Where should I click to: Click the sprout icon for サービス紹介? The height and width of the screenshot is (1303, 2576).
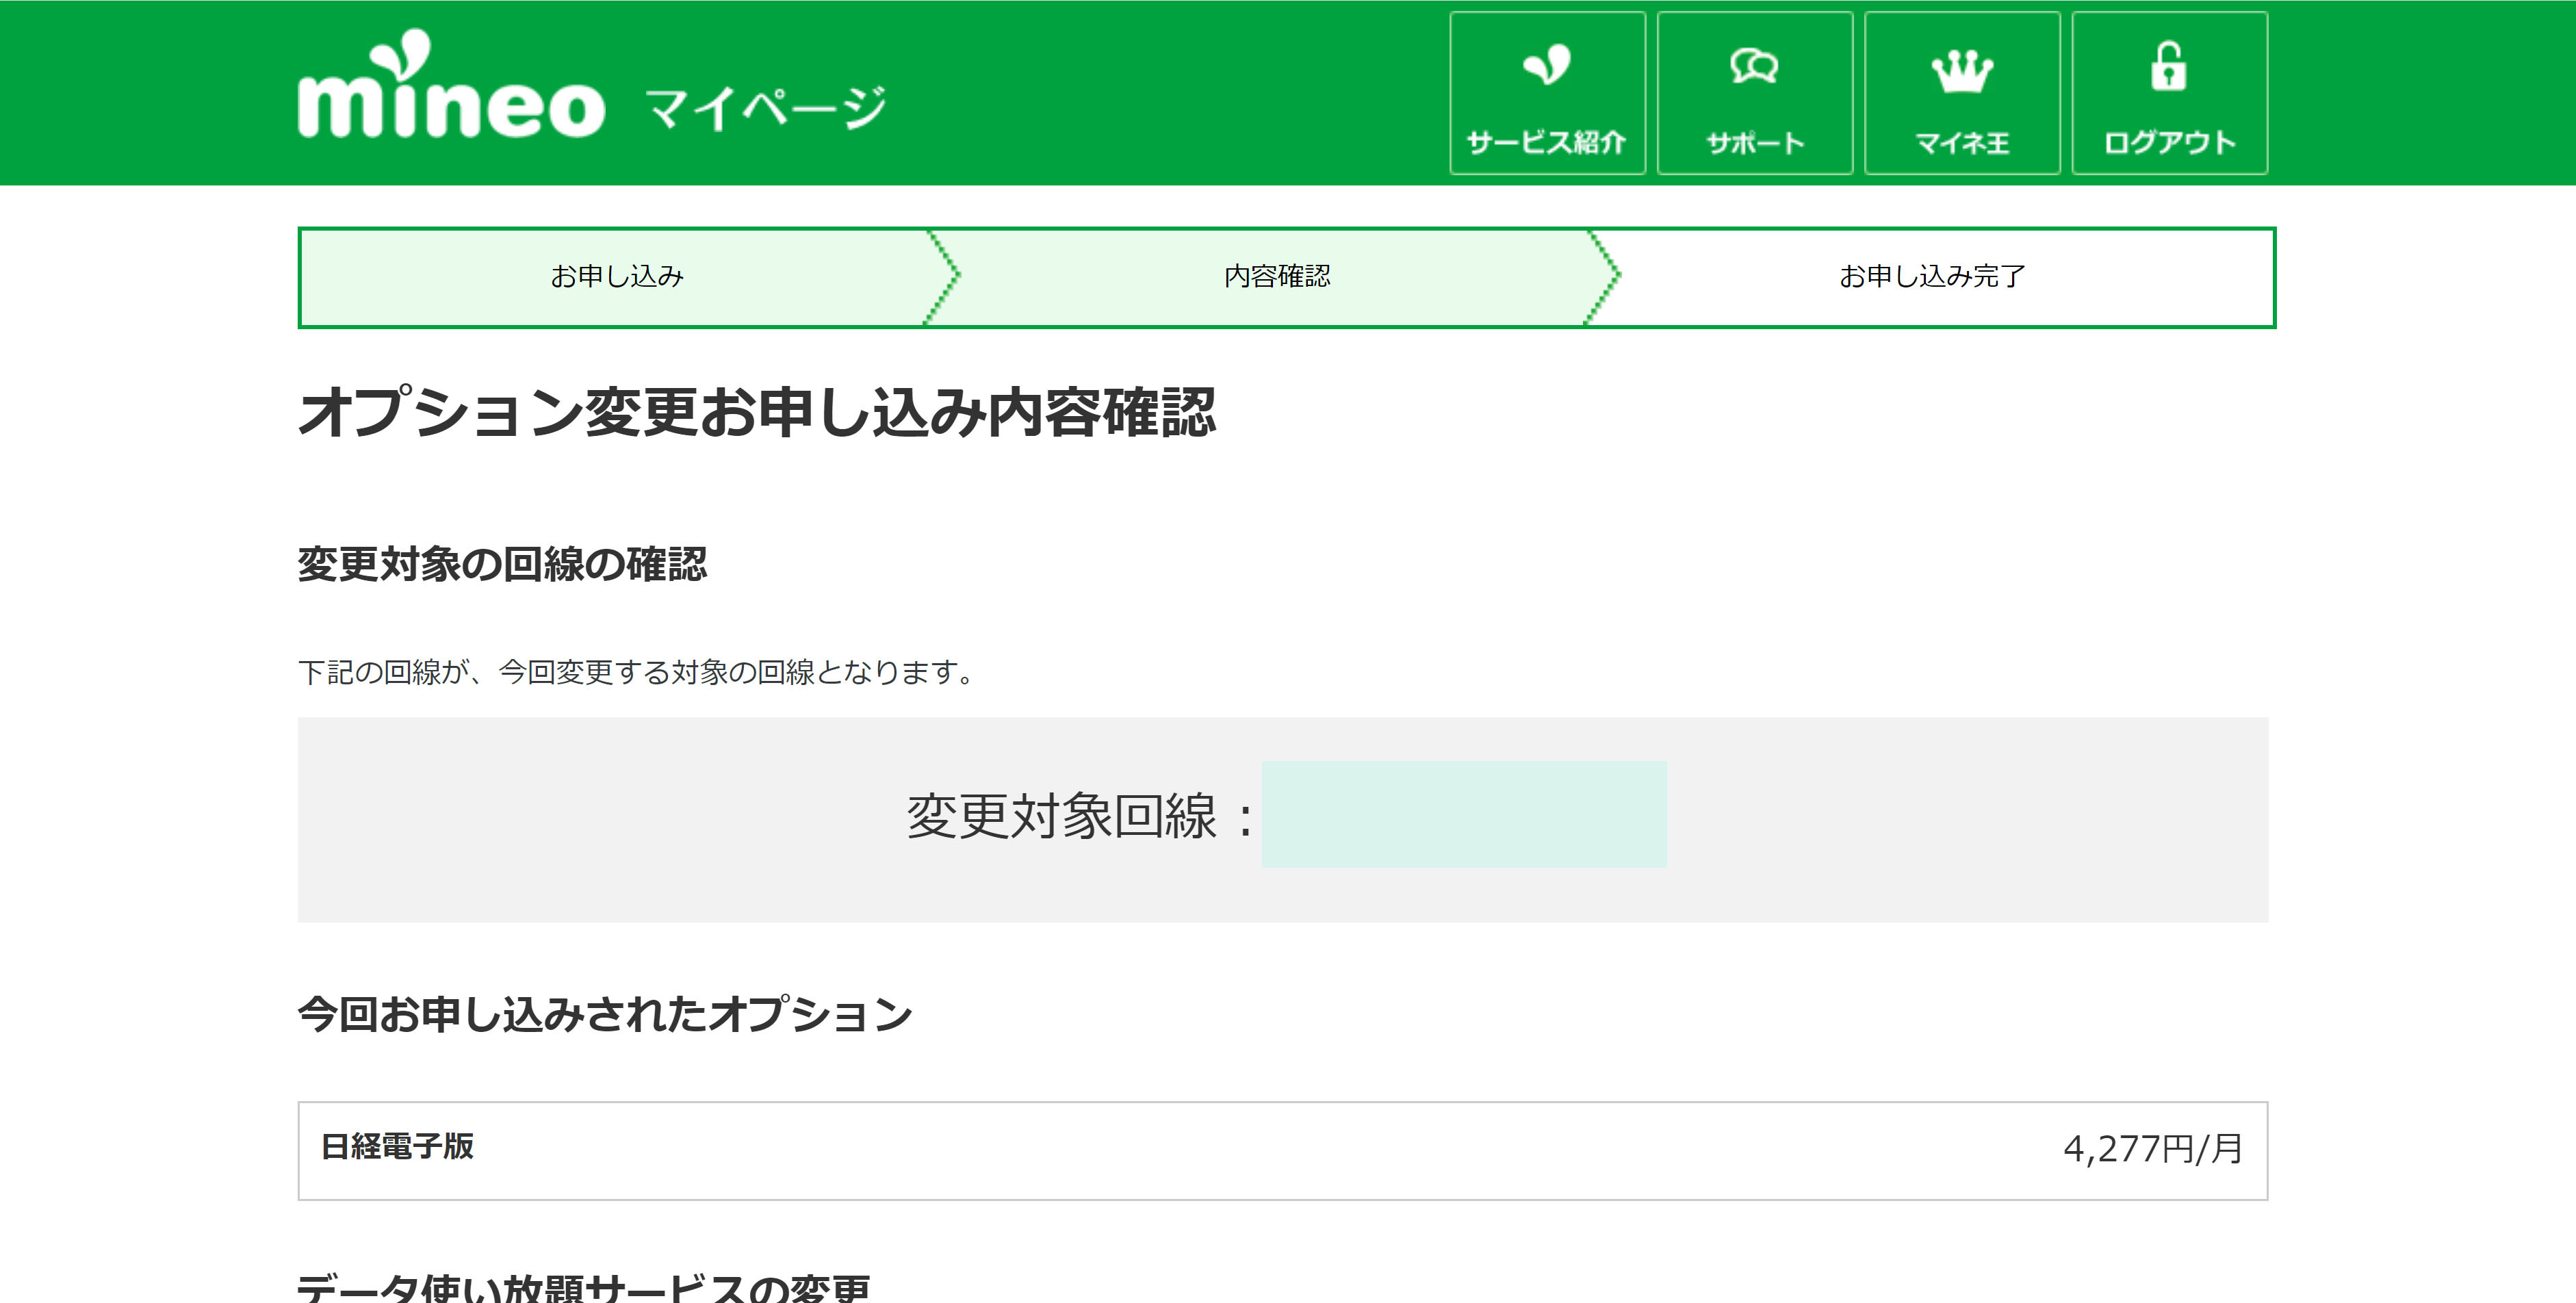[1546, 66]
